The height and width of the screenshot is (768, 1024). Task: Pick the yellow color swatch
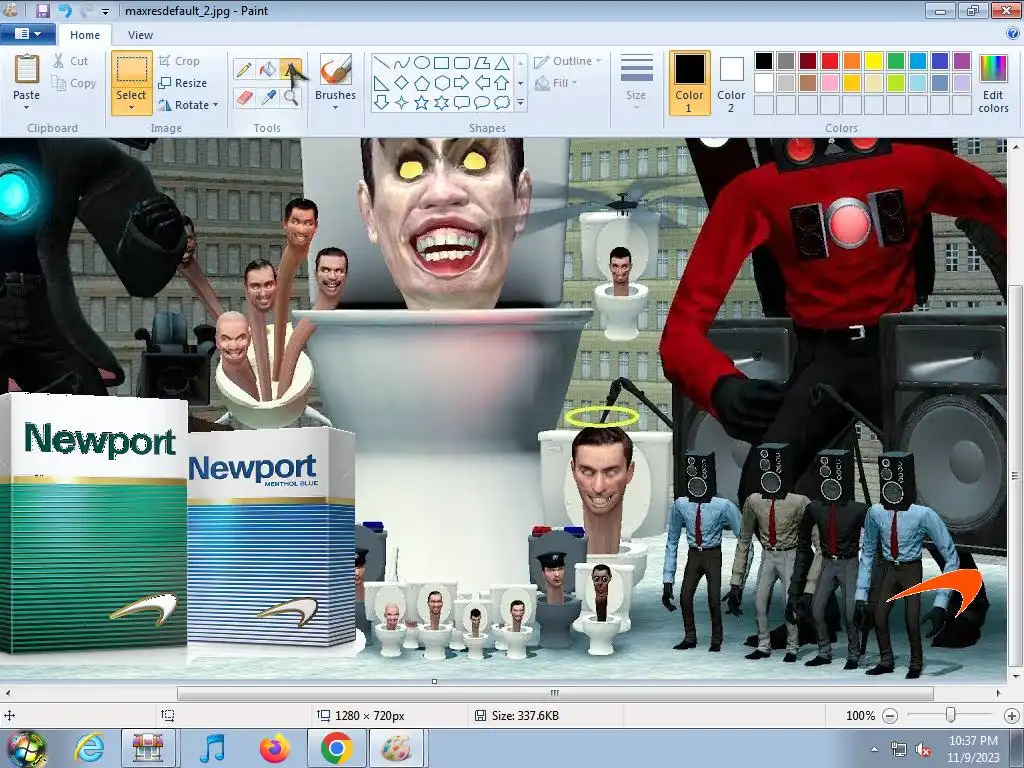tap(874, 61)
